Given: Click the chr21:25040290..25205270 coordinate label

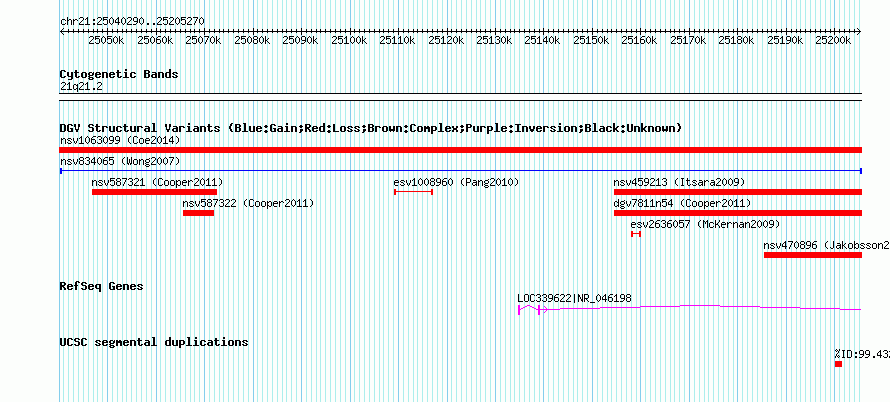Looking at the screenshot, I should (132, 21).
